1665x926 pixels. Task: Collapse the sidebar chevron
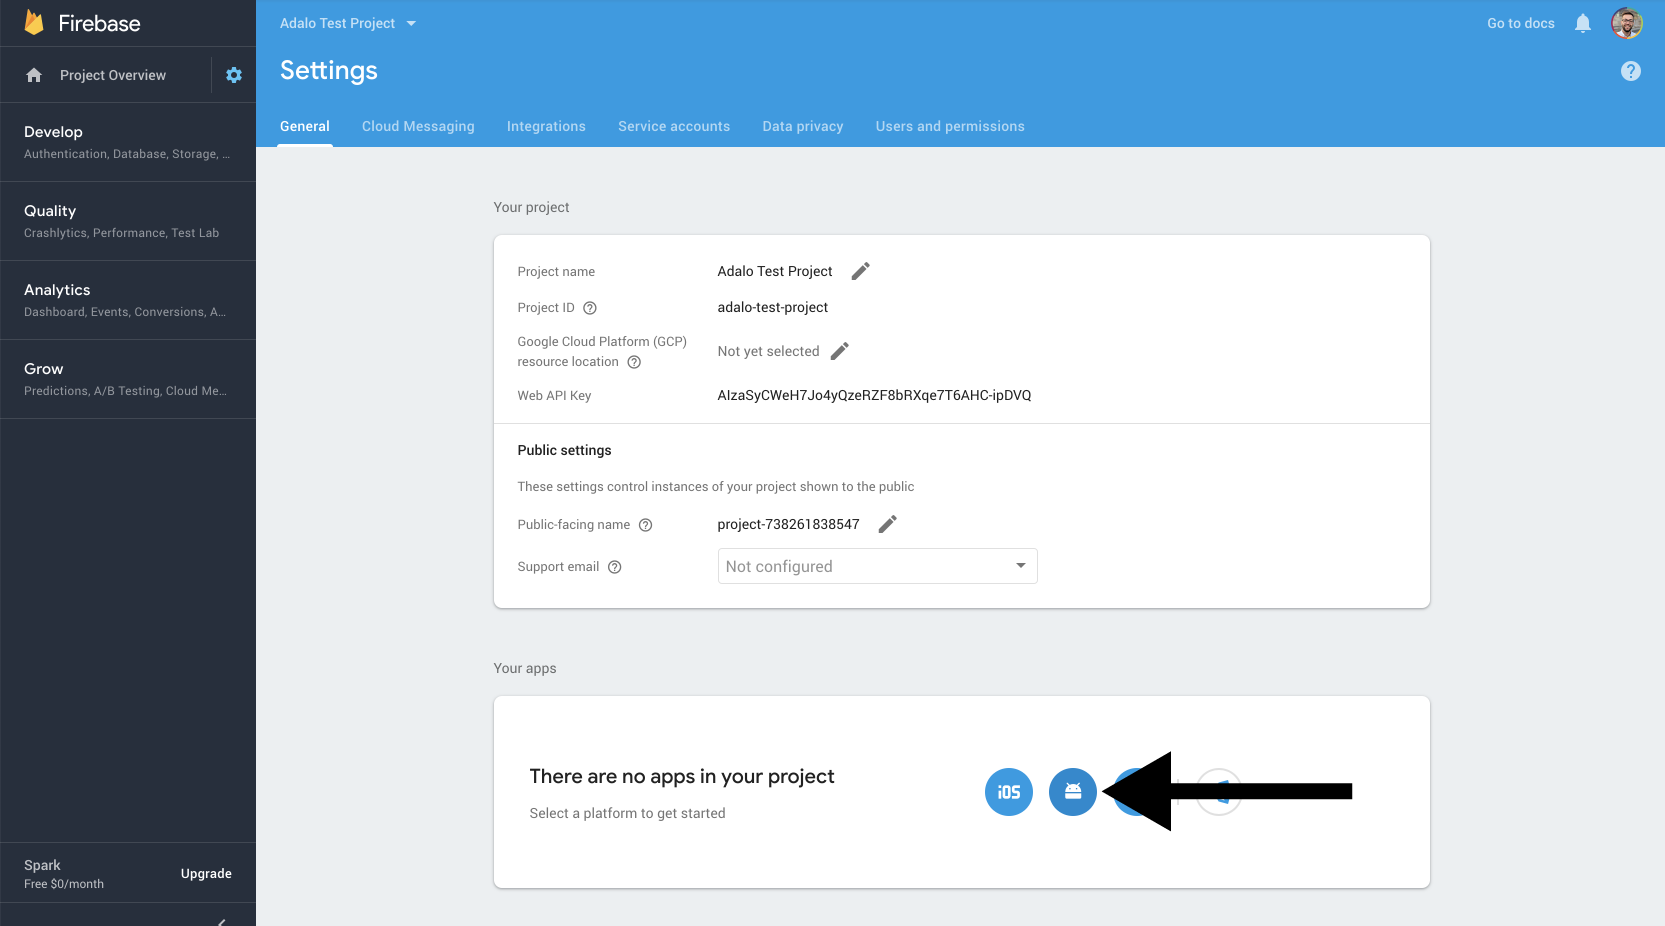221,921
